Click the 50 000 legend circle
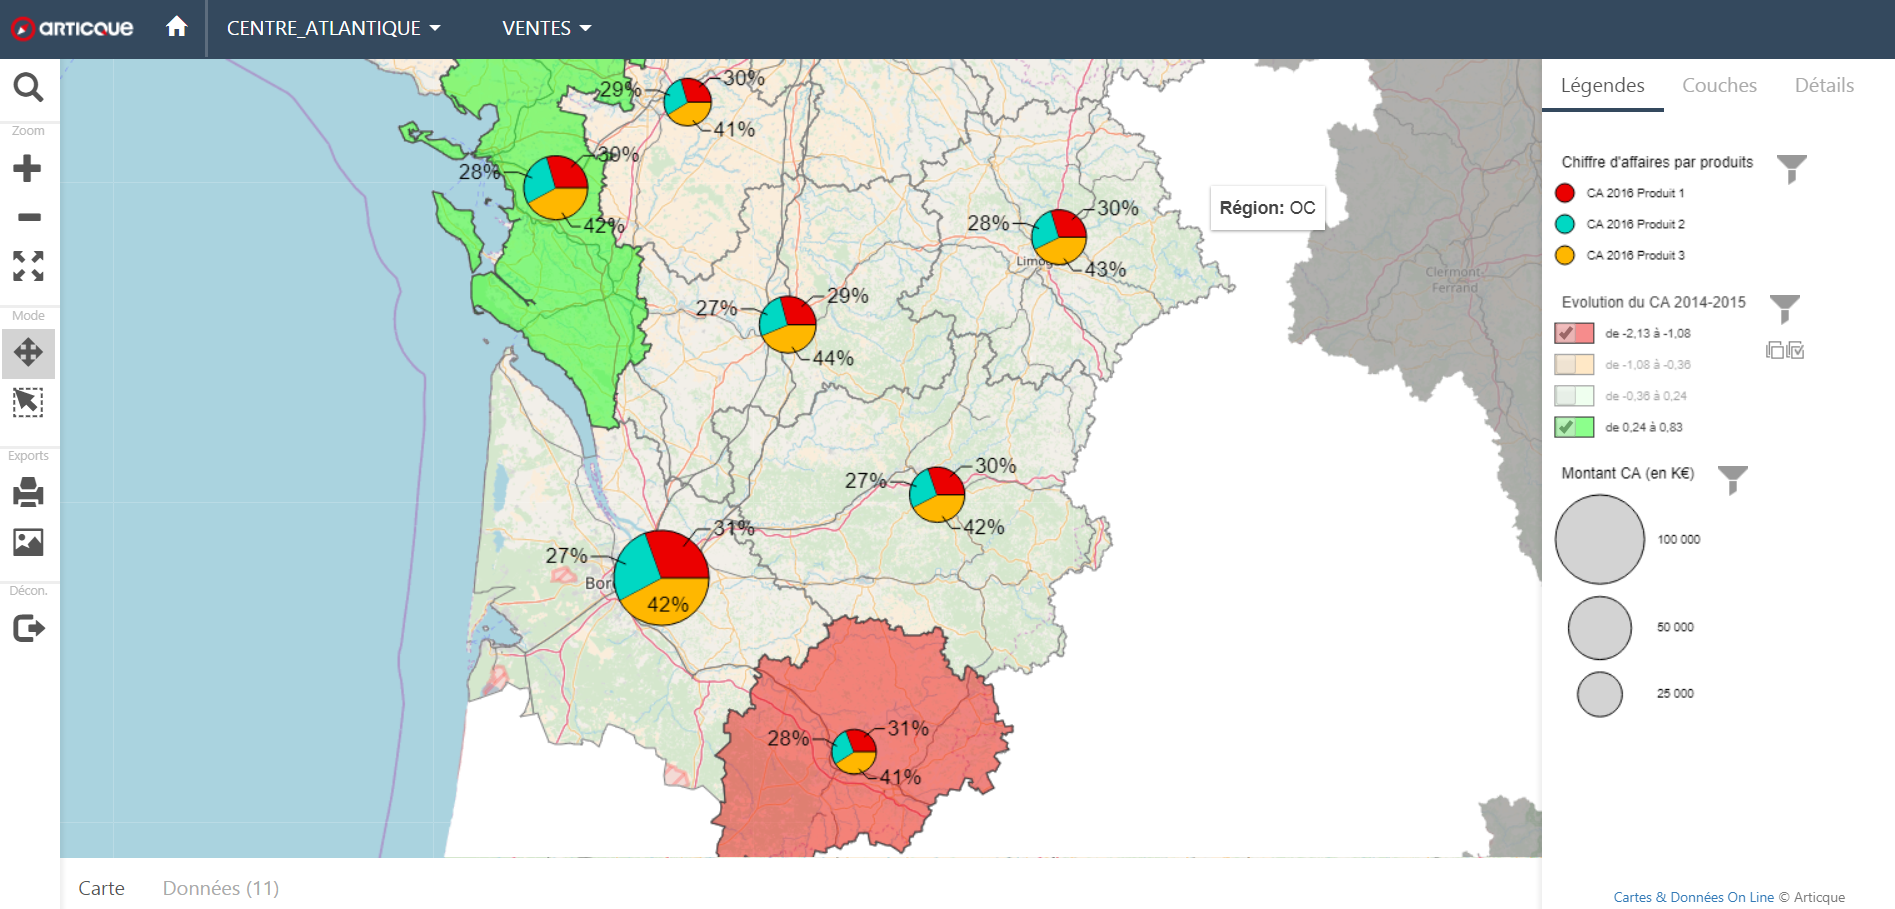This screenshot has height=909, width=1895. pyautogui.click(x=1600, y=628)
